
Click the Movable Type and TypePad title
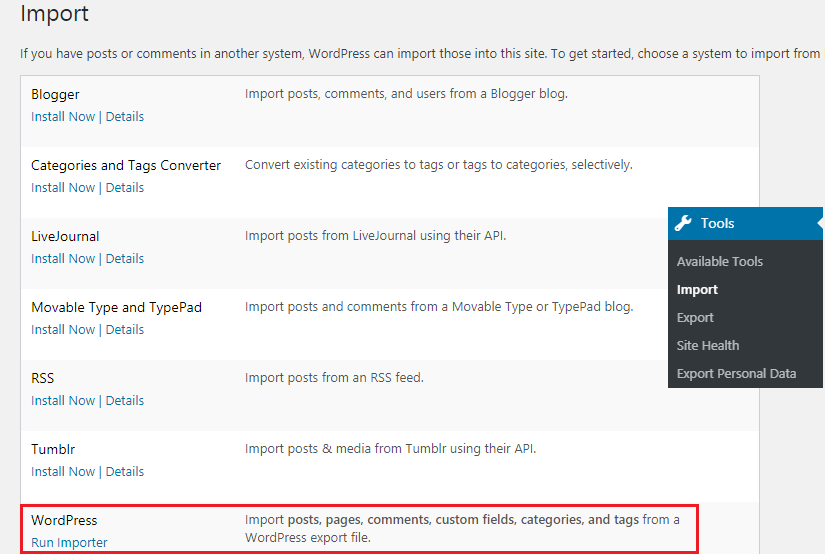[x=116, y=308]
